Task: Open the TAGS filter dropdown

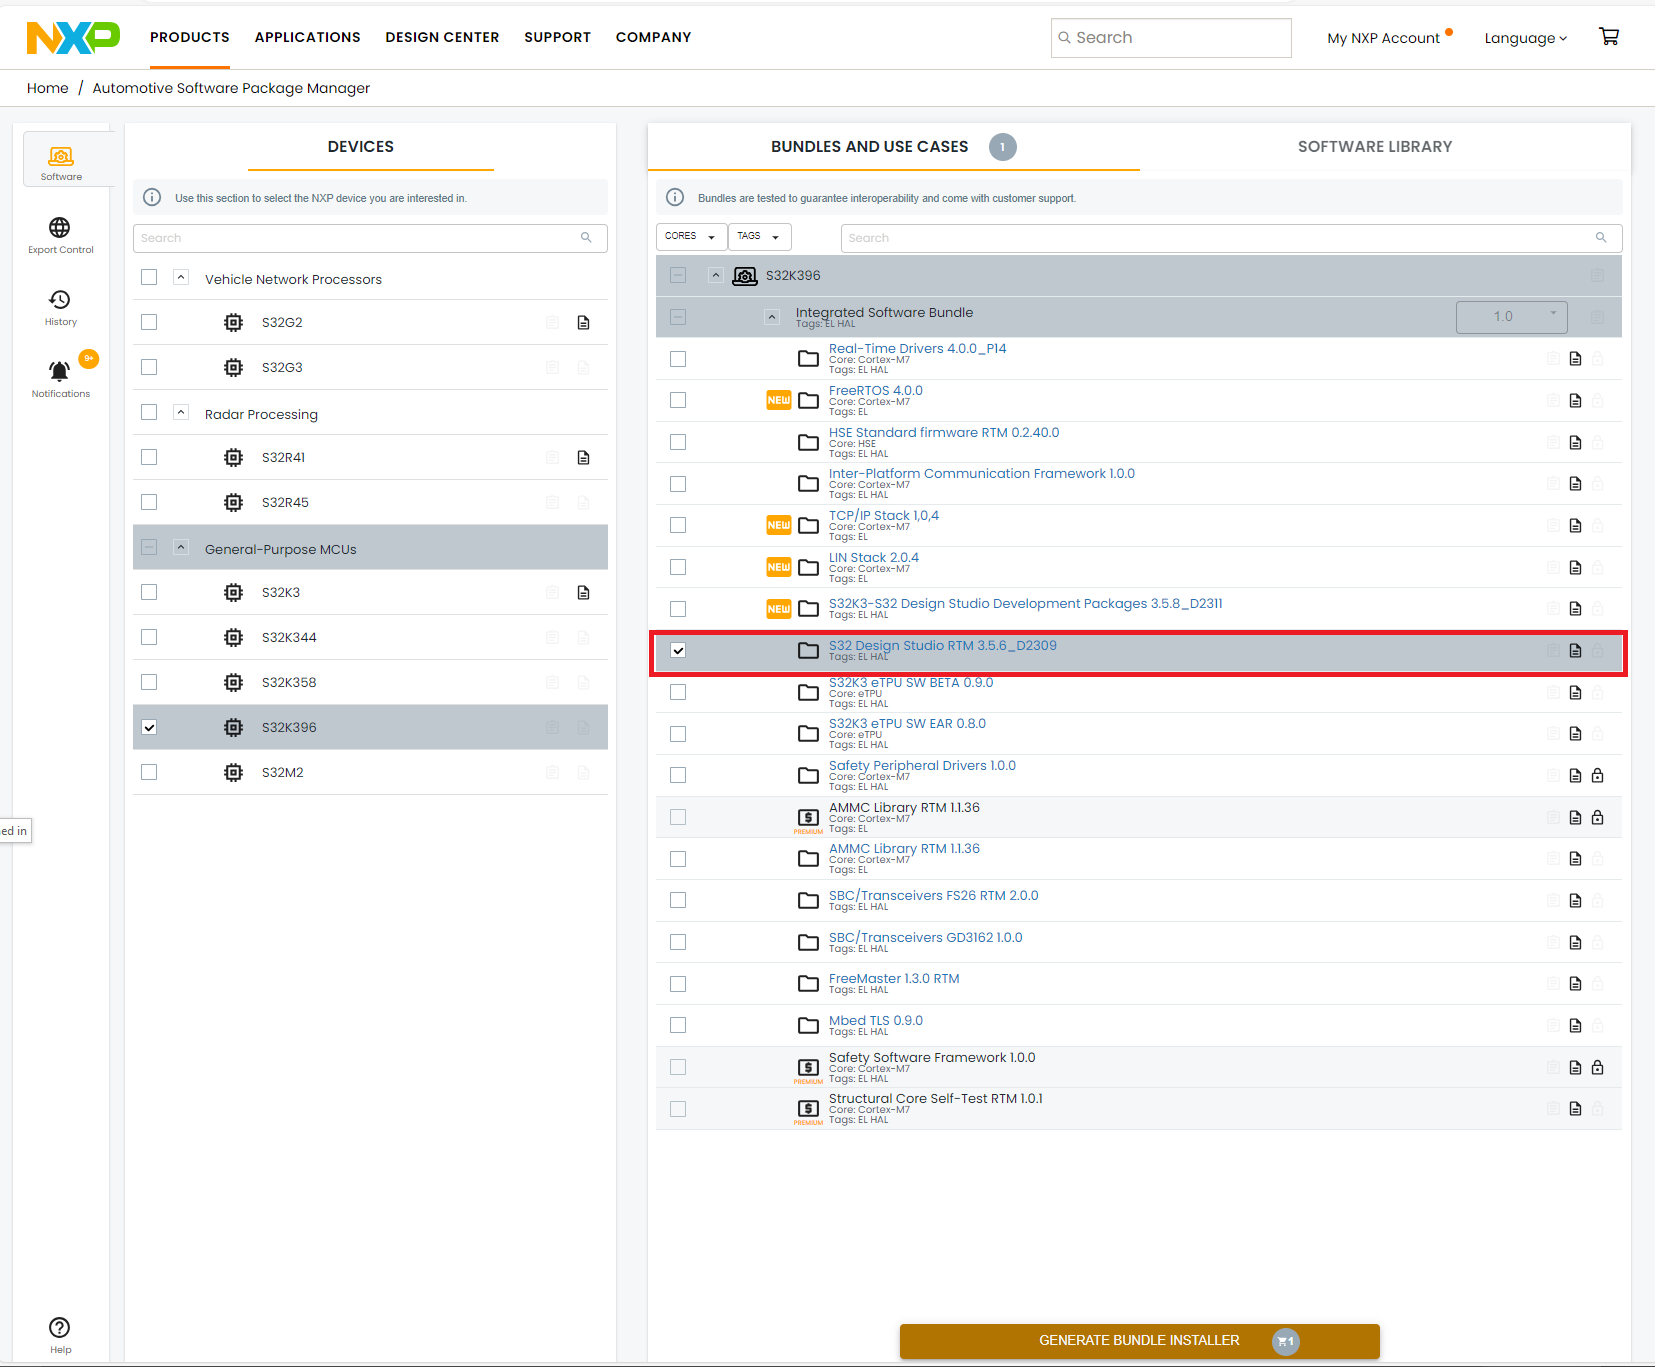Action: (x=759, y=237)
